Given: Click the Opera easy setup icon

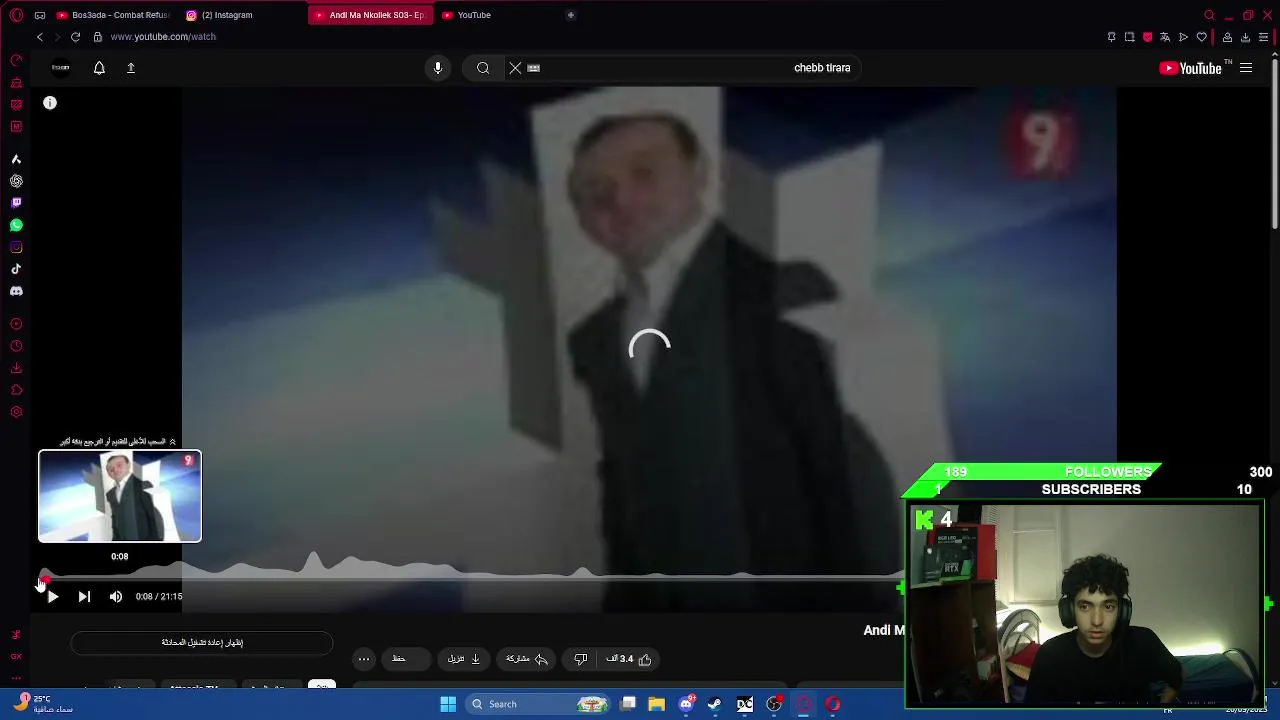Looking at the screenshot, I should [1263, 37].
